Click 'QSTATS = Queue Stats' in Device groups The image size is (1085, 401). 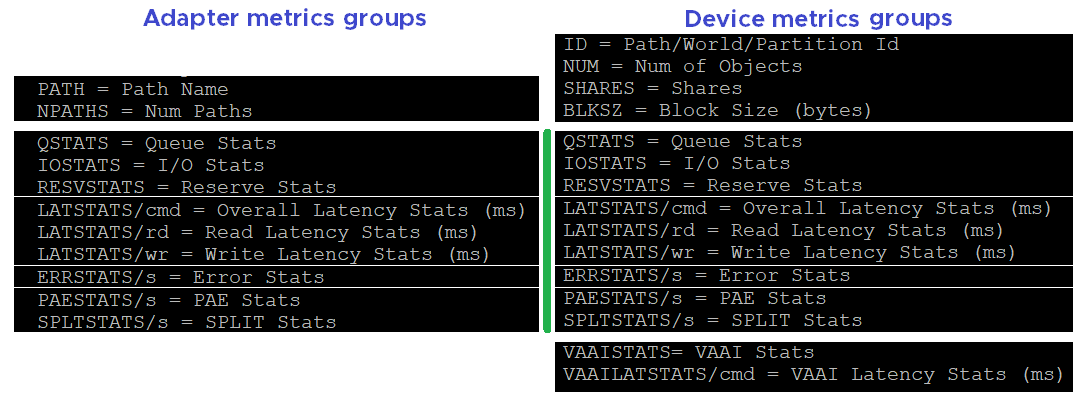683,142
